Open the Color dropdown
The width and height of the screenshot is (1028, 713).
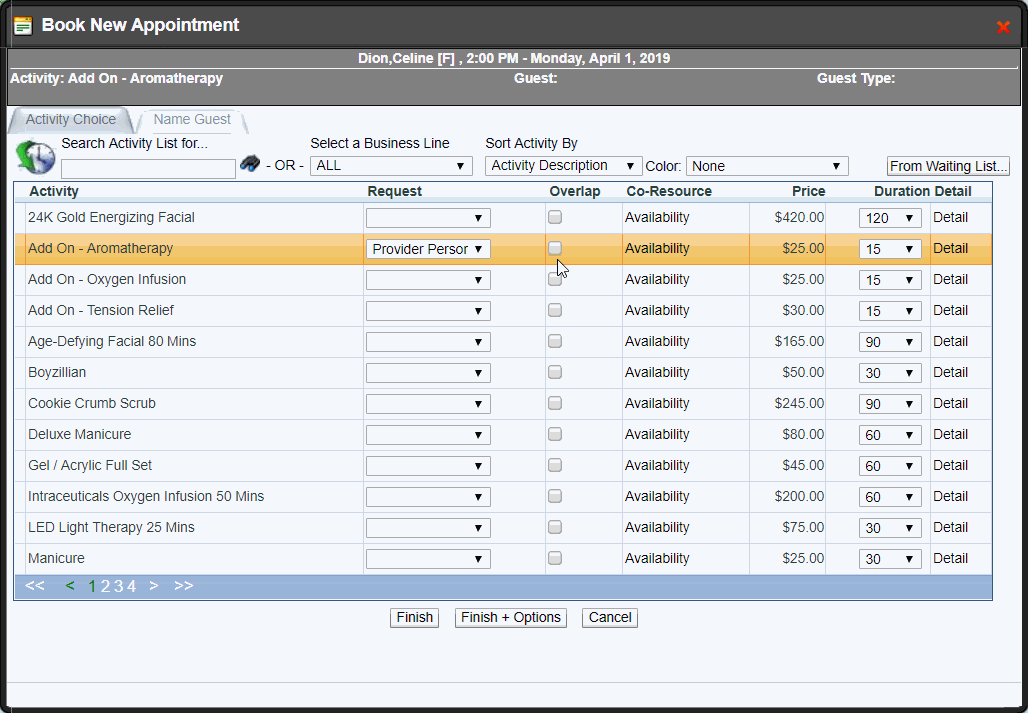(767, 166)
